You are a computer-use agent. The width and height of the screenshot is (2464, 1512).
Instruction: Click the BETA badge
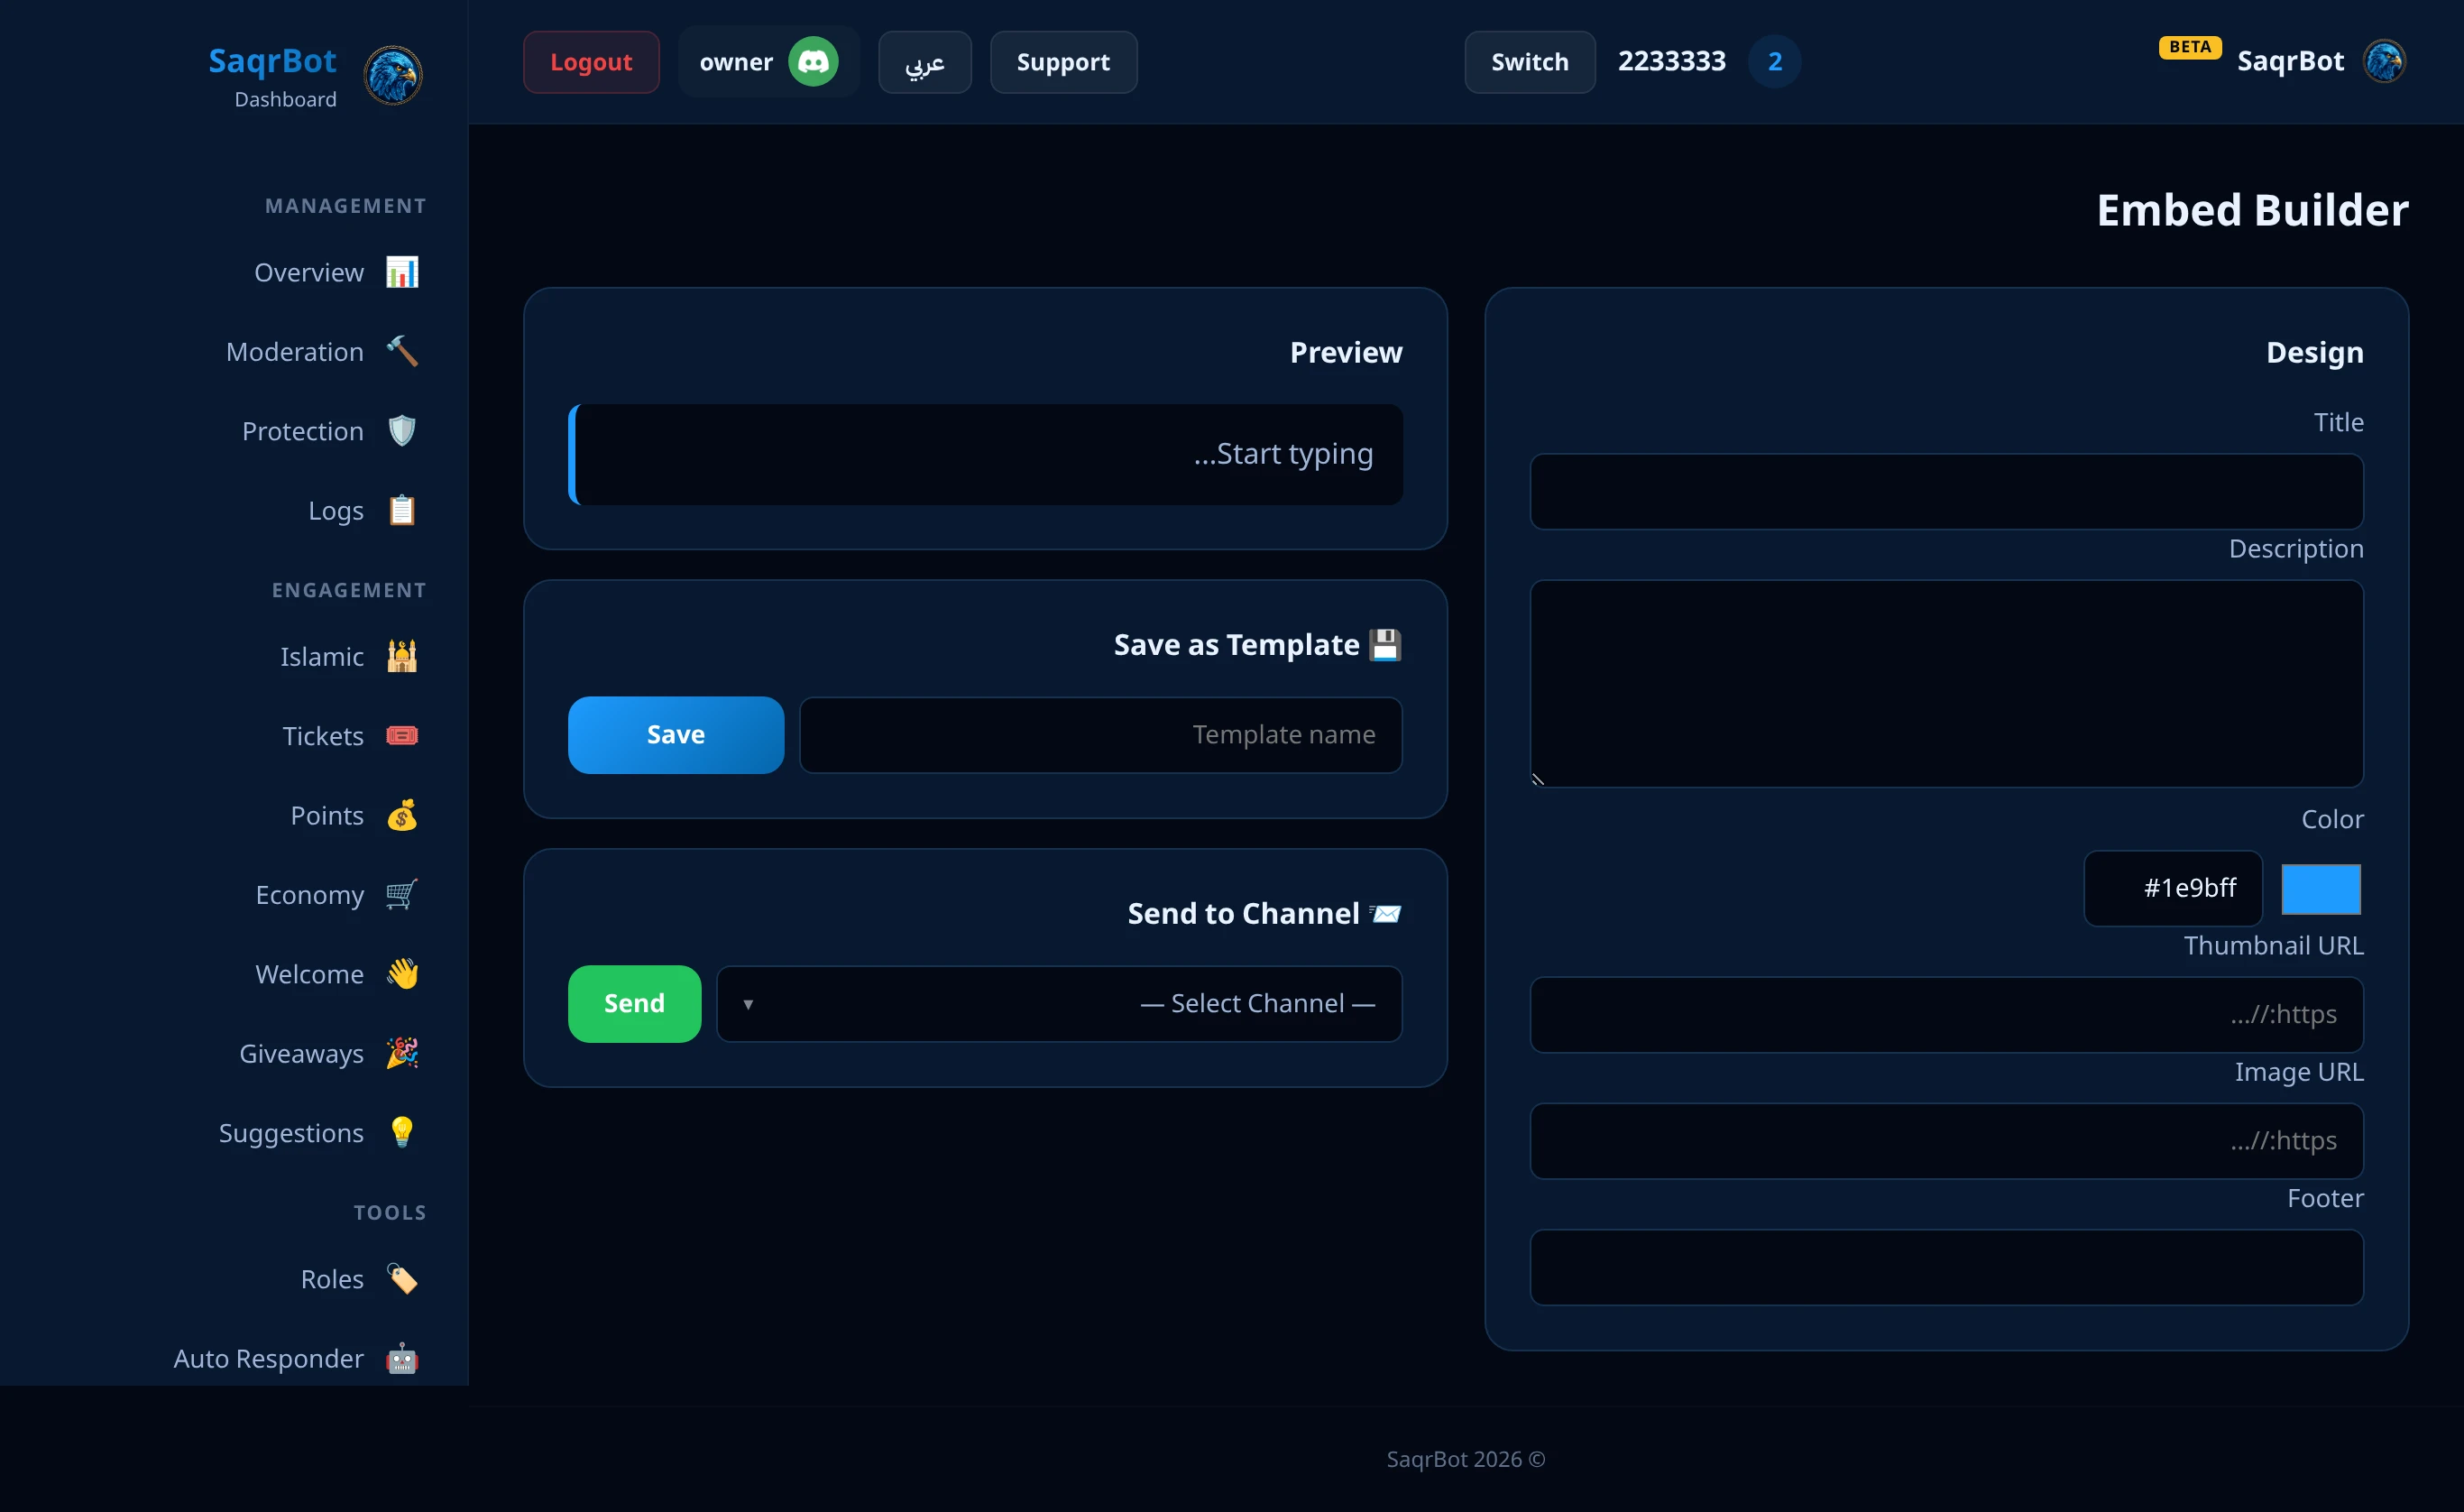pos(2190,47)
